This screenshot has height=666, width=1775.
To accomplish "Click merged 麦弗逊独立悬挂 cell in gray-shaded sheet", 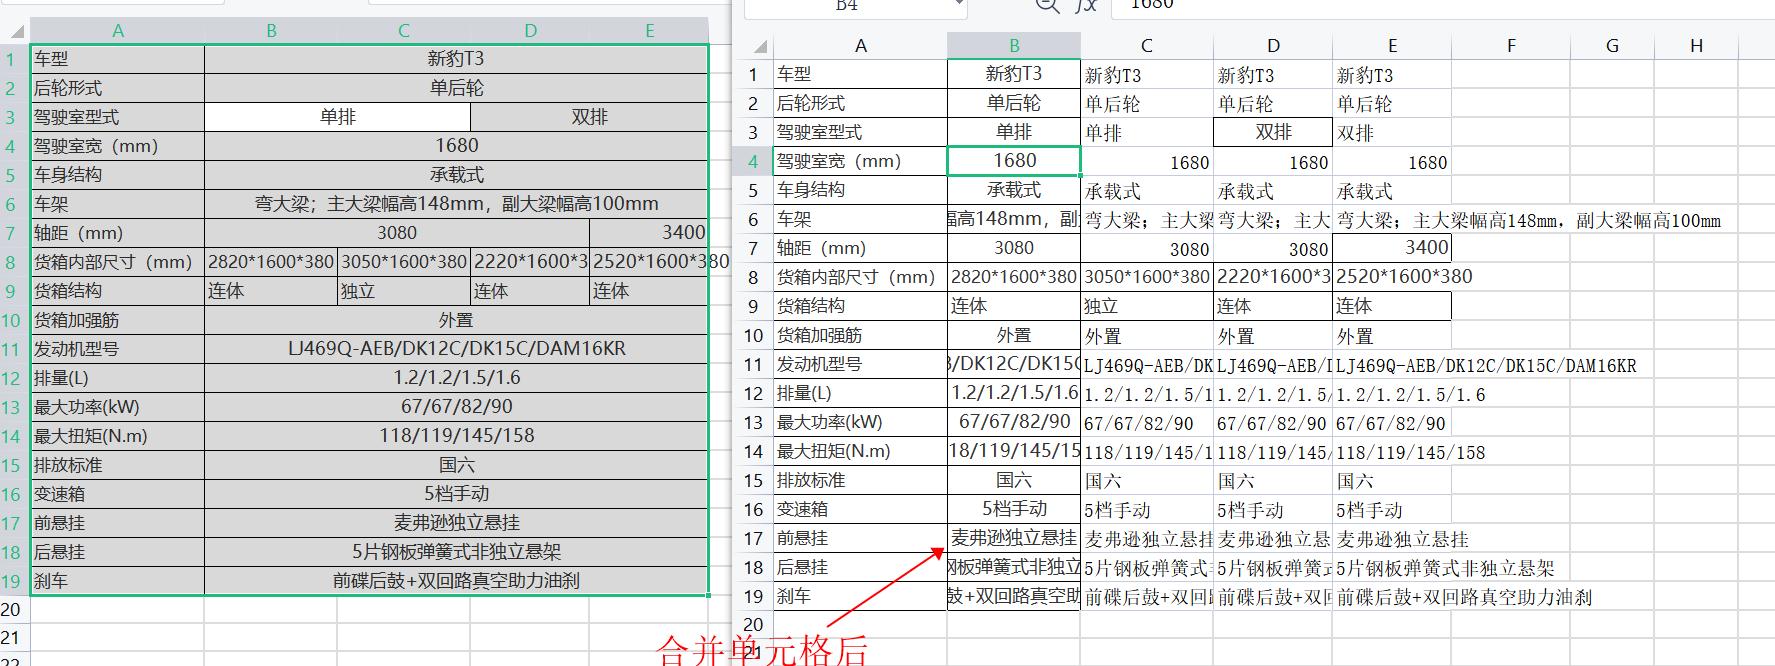I will 457,523.
